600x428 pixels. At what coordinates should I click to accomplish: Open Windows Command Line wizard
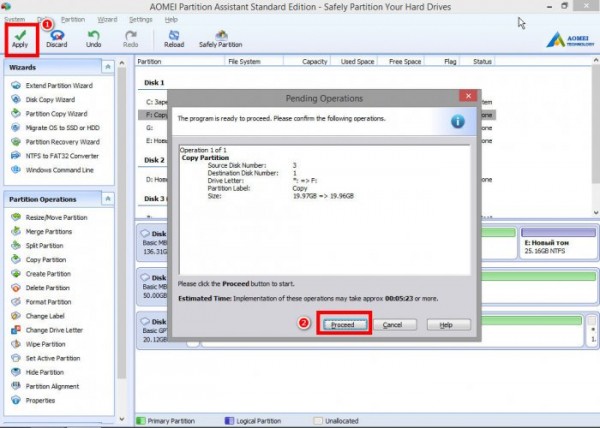[x=52, y=170]
